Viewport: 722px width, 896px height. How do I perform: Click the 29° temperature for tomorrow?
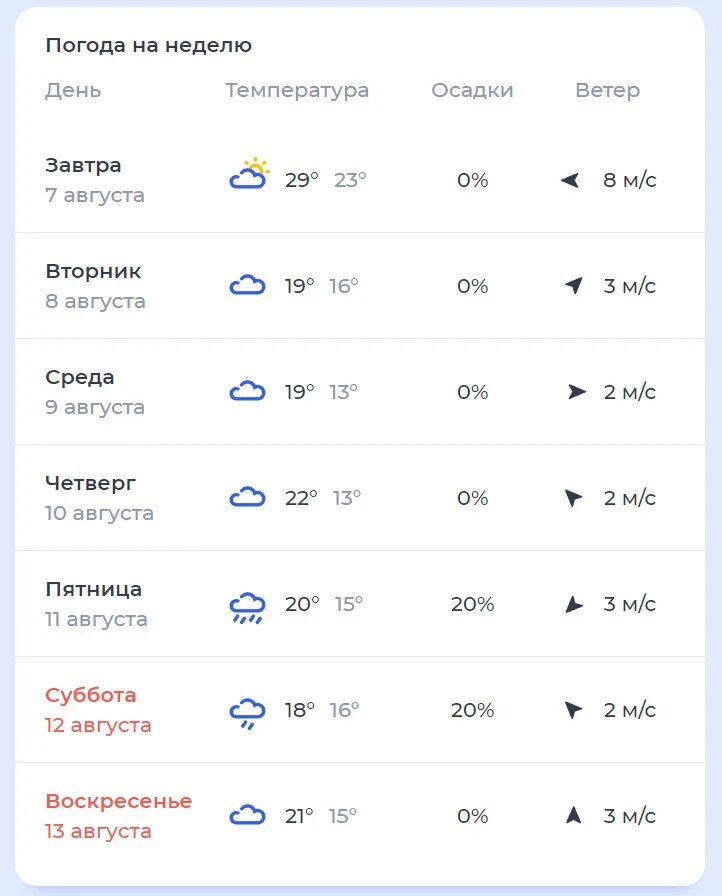point(301,180)
